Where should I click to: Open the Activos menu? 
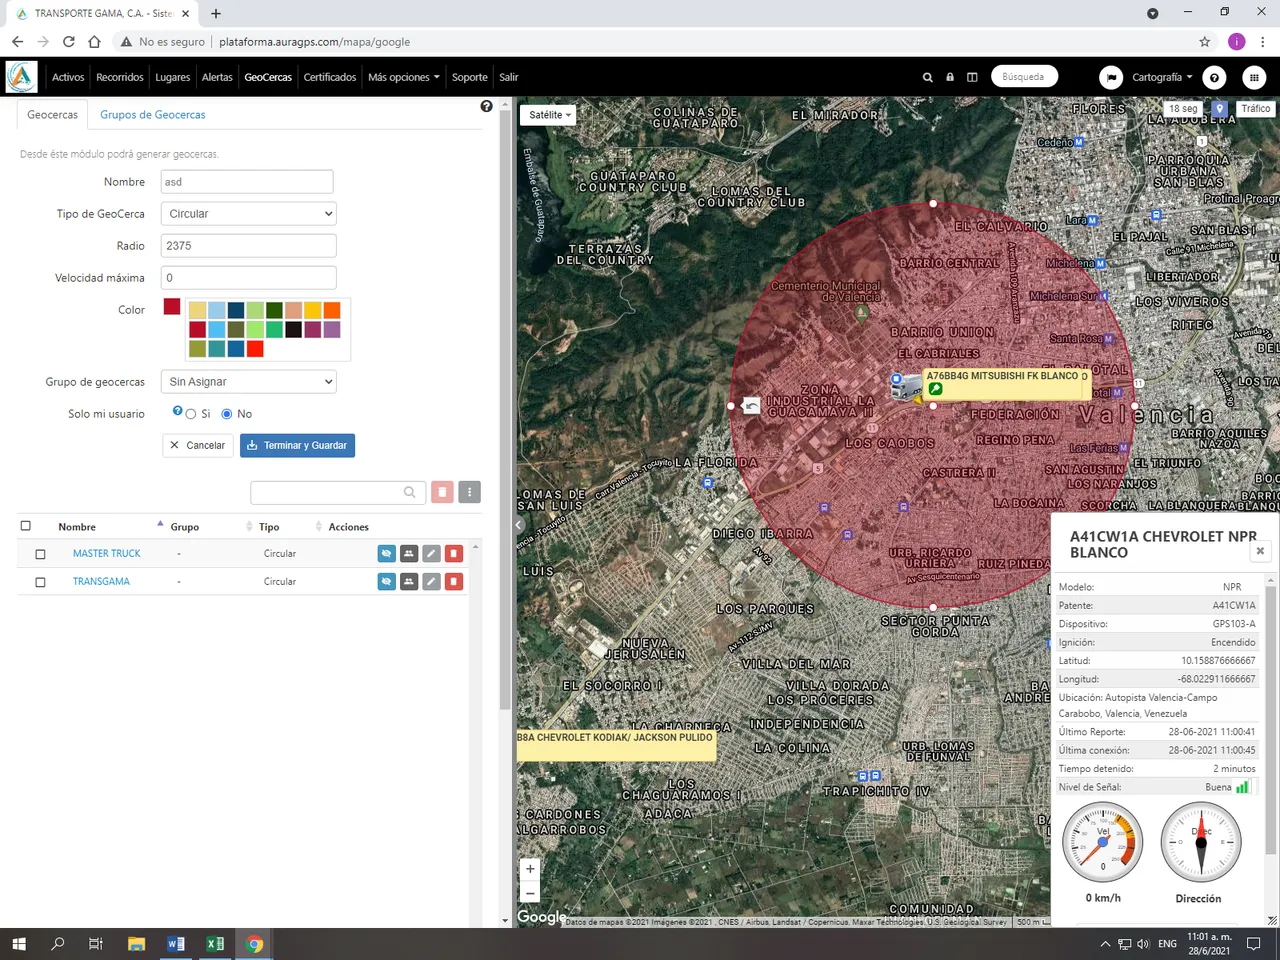pos(68,77)
